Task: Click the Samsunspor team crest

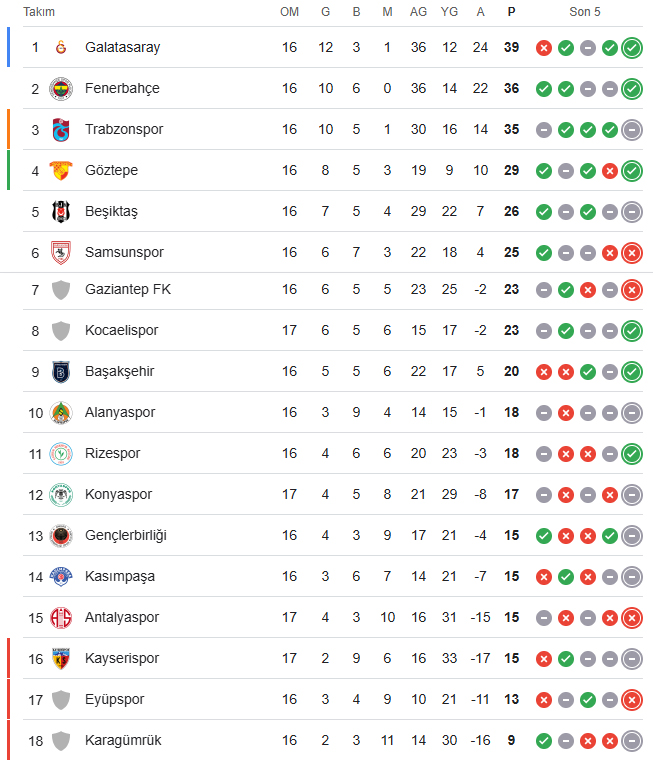Action: (x=61, y=253)
